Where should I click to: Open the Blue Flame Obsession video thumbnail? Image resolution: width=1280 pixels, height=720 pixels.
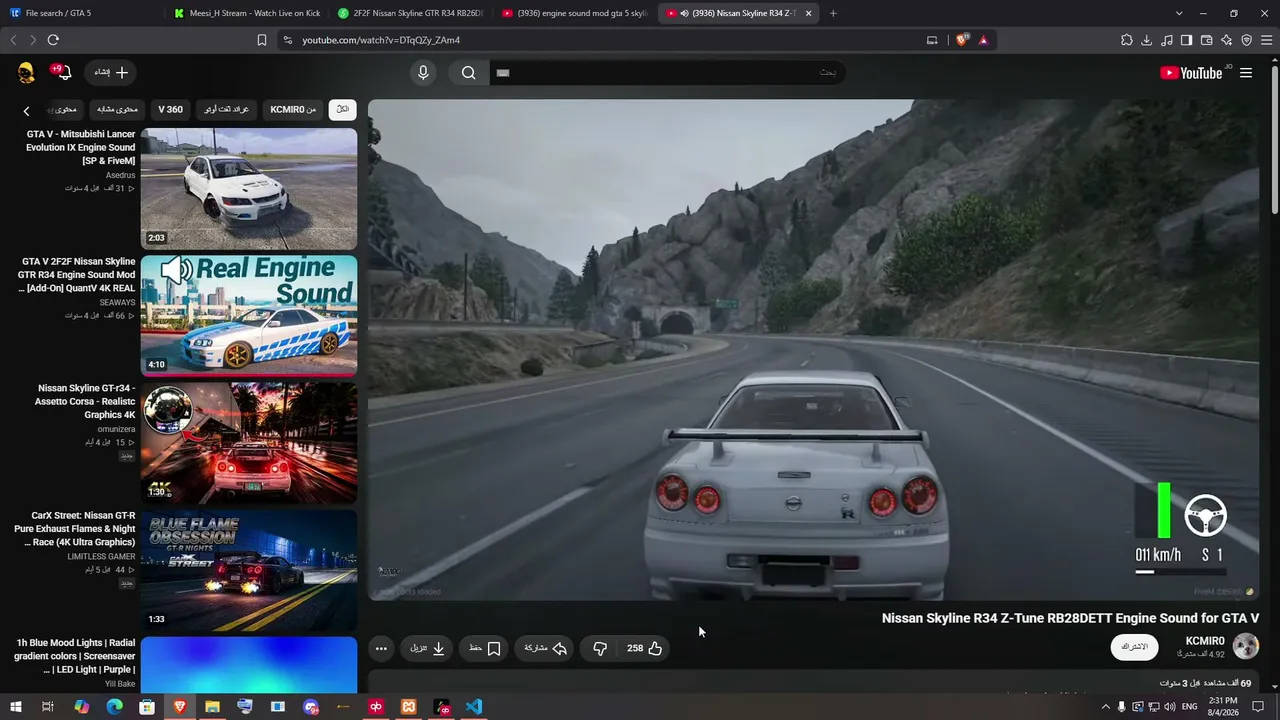tap(249, 570)
